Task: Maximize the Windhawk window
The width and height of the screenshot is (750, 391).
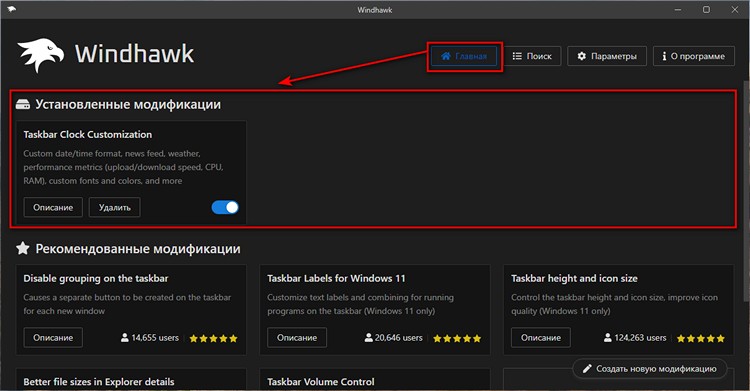Action: tap(706, 10)
